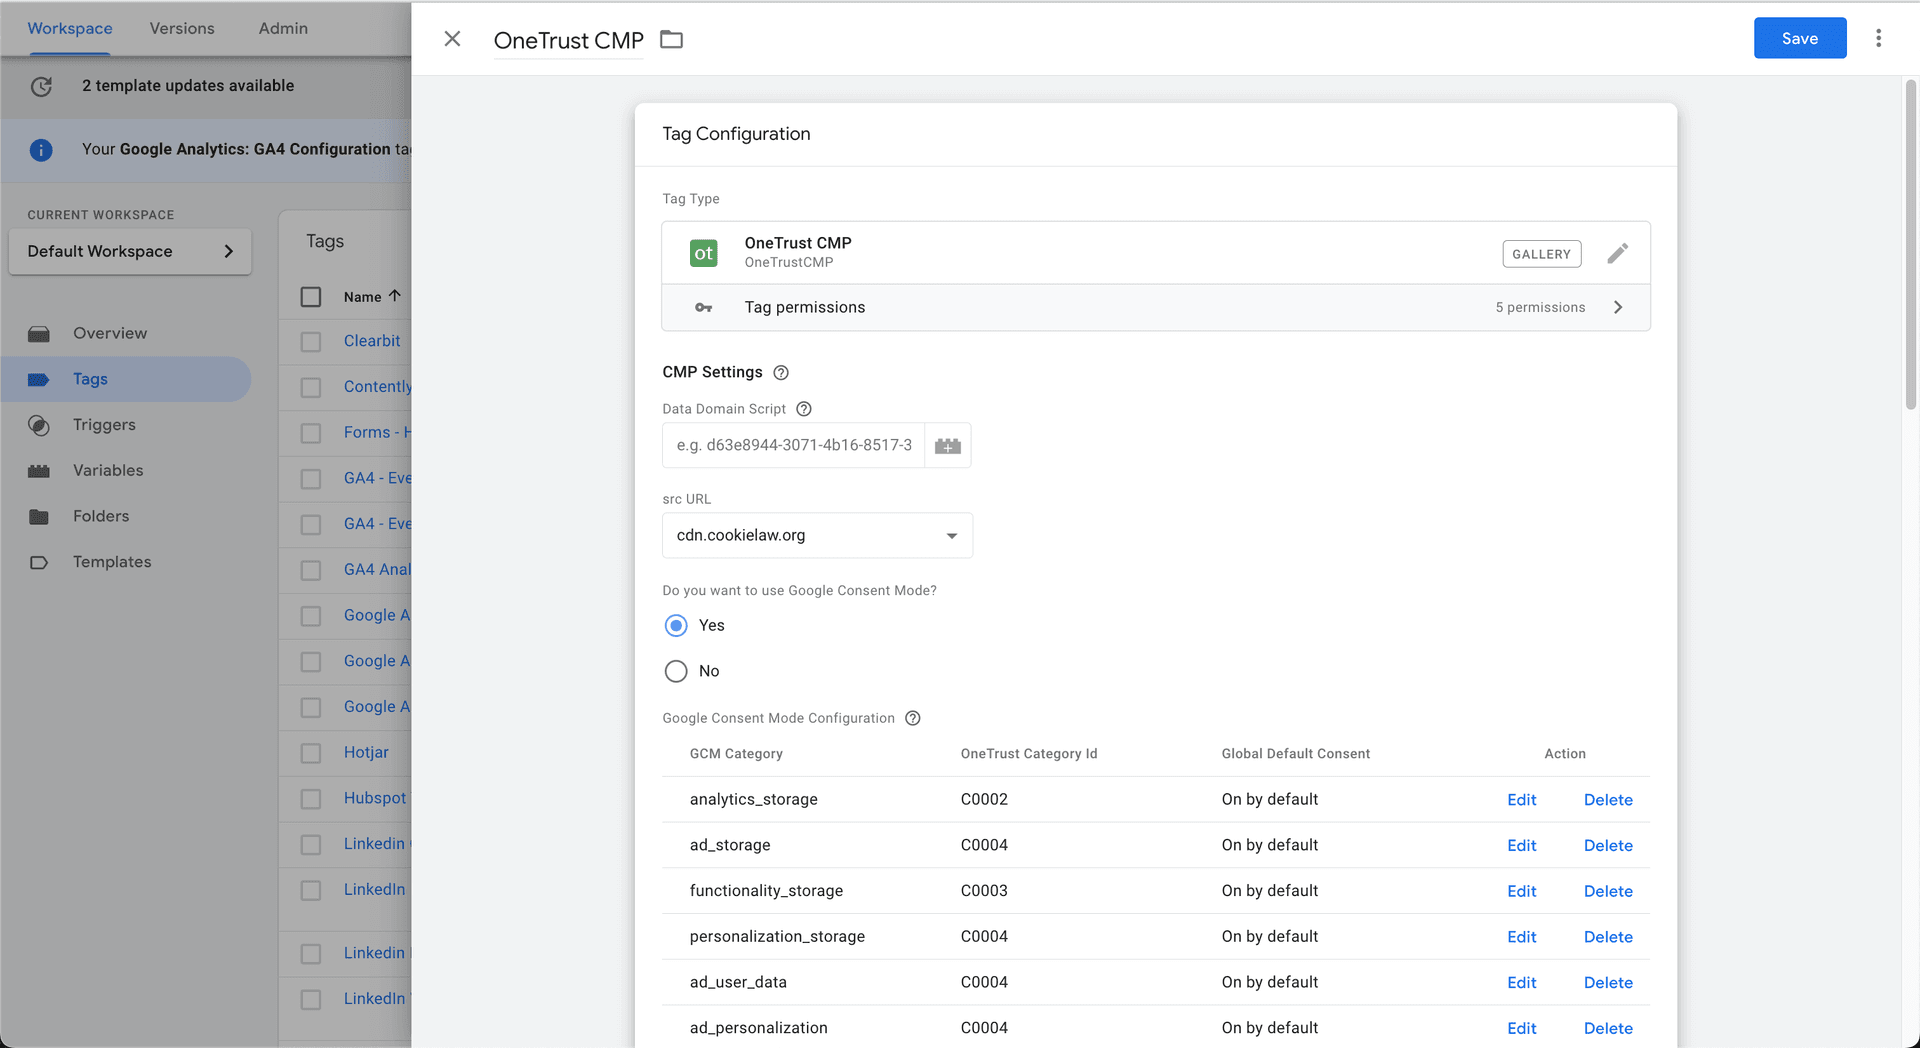Type in the Data Domain Script field
The width and height of the screenshot is (1920, 1048).
coord(793,446)
